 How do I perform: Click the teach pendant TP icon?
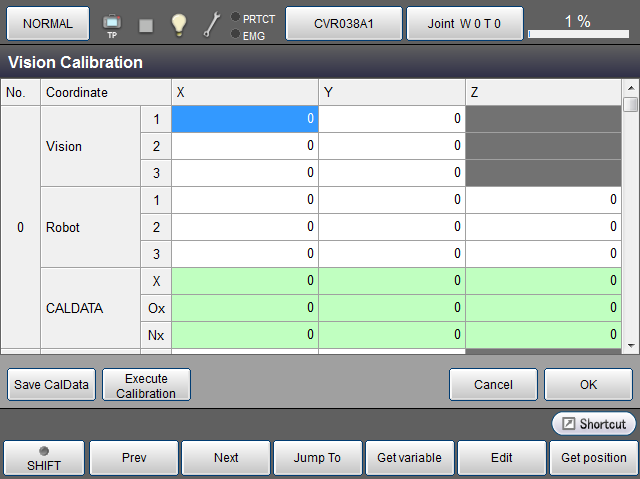click(111, 24)
